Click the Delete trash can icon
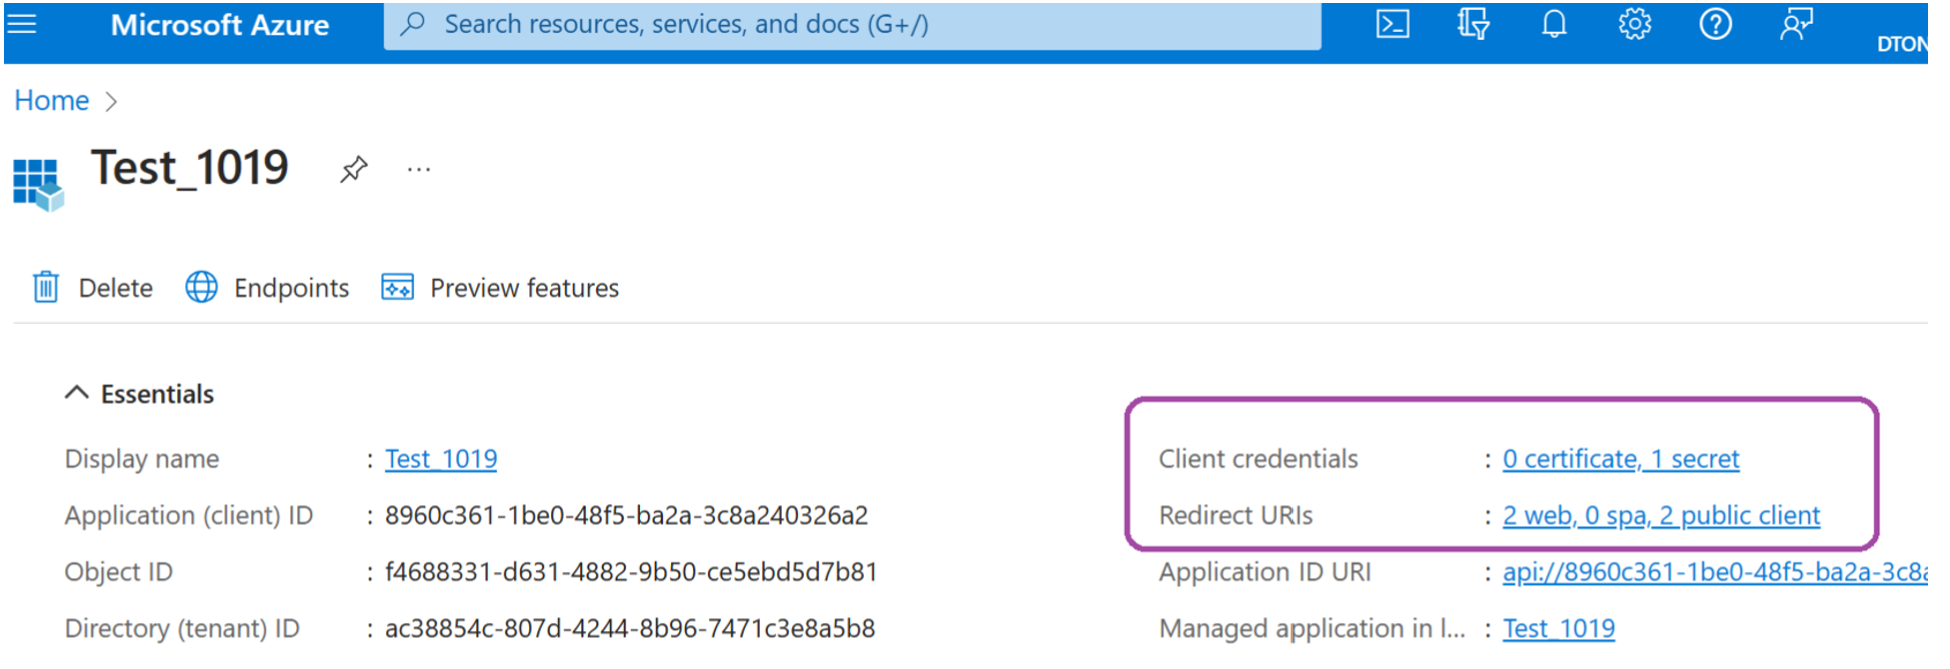 pos(46,288)
